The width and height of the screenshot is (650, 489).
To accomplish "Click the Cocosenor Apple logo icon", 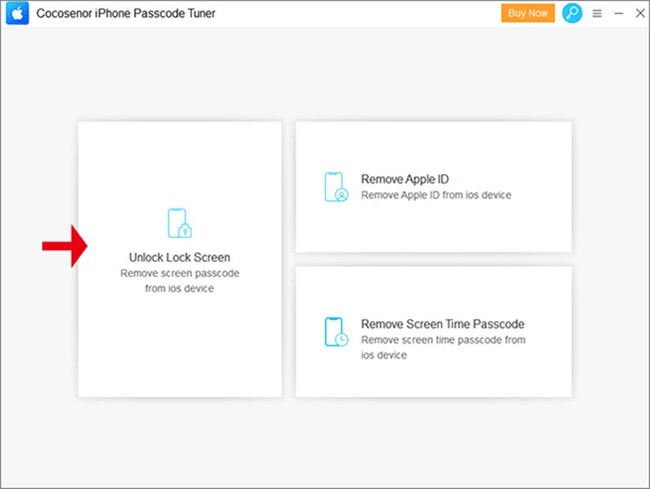I will tap(17, 13).
